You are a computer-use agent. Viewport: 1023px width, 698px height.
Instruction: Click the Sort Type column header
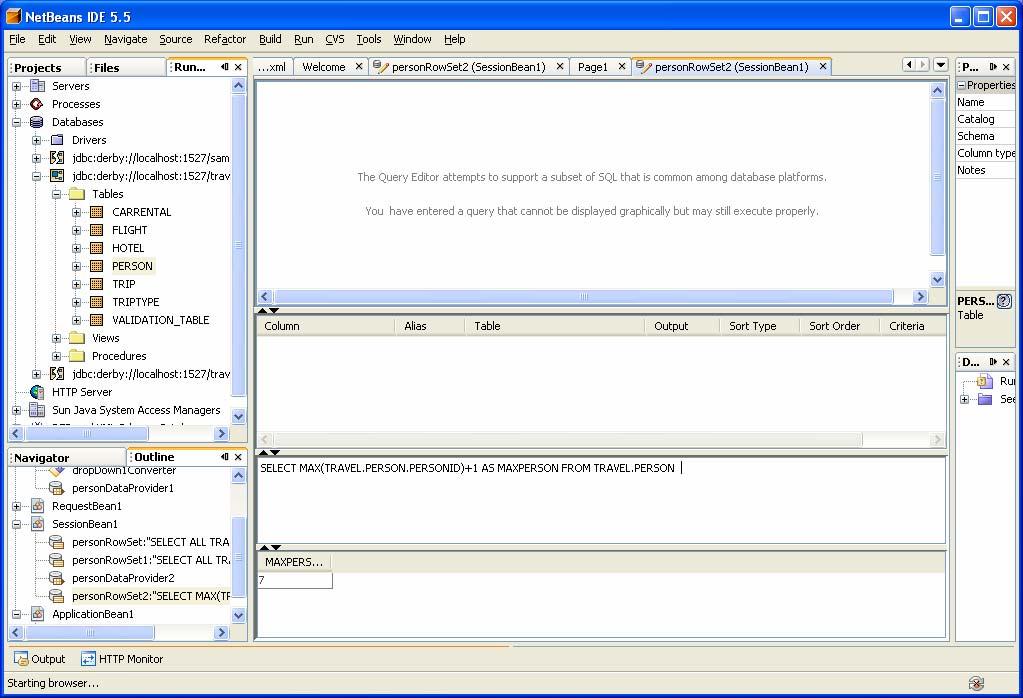pos(759,326)
